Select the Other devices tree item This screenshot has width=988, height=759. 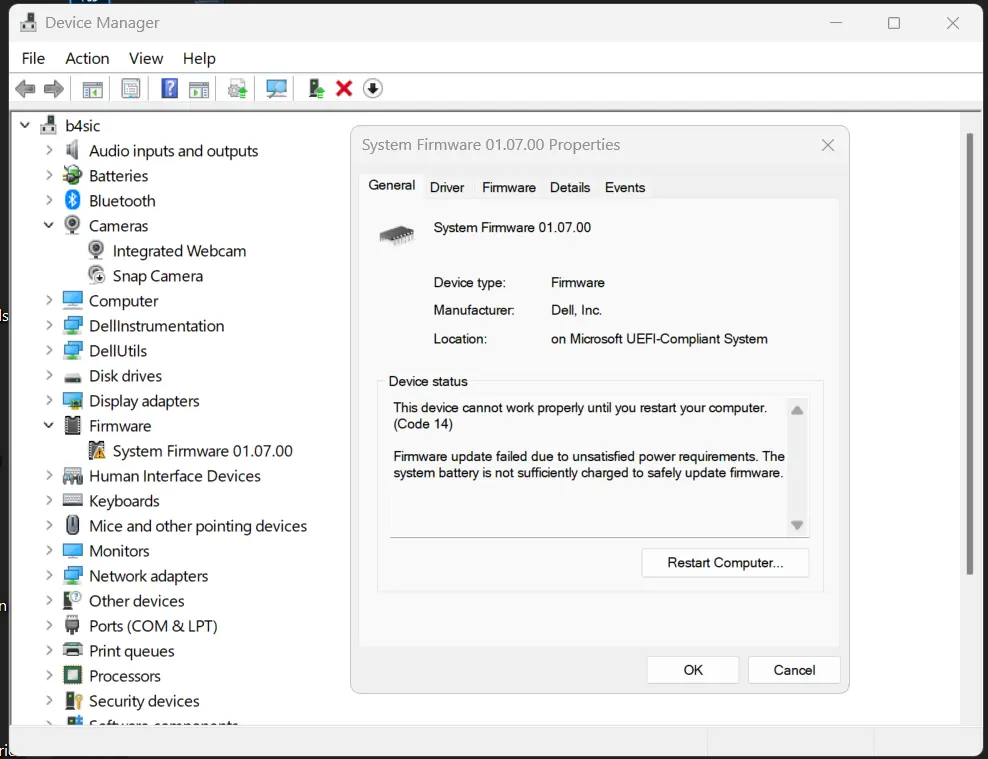pyautogui.click(x=136, y=601)
